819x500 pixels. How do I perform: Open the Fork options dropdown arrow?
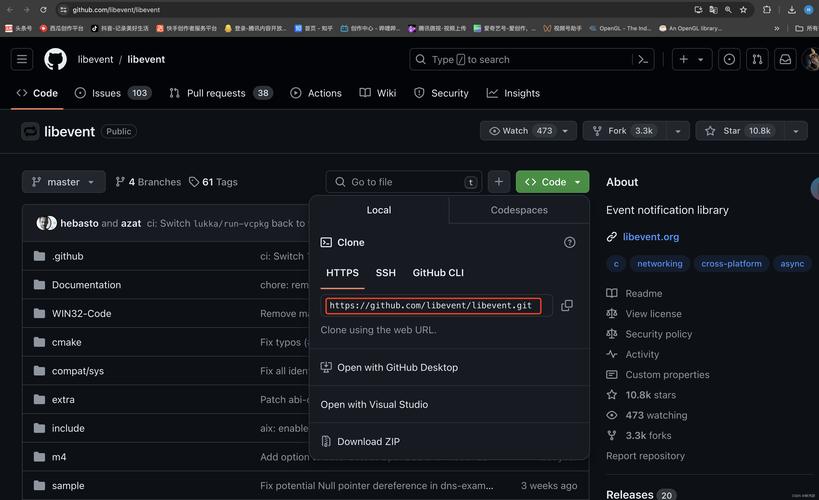pos(678,131)
